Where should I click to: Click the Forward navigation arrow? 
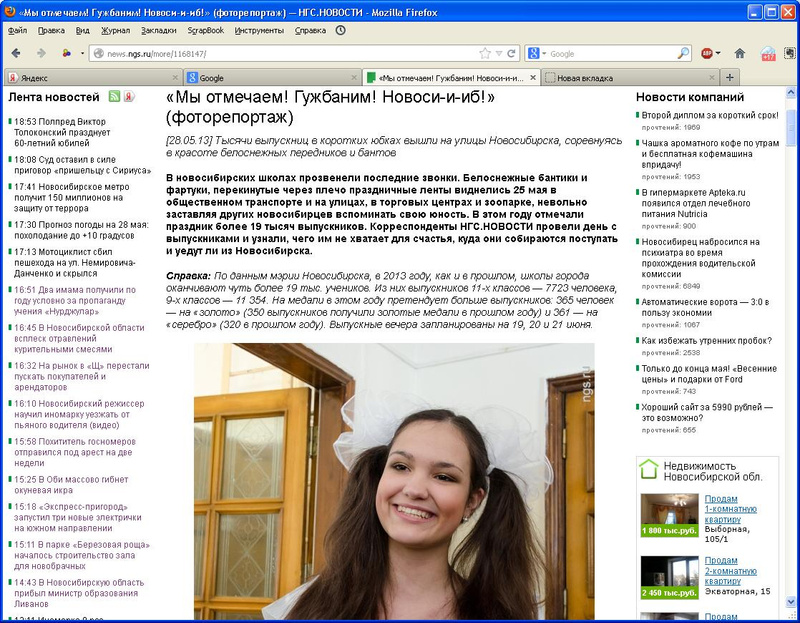(40, 53)
